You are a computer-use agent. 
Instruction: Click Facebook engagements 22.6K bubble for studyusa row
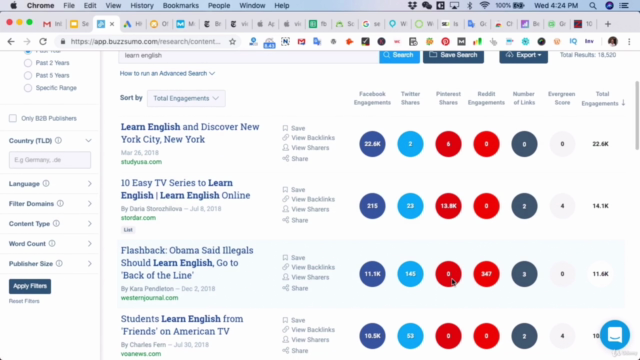pyautogui.click(x=372, y=144)
